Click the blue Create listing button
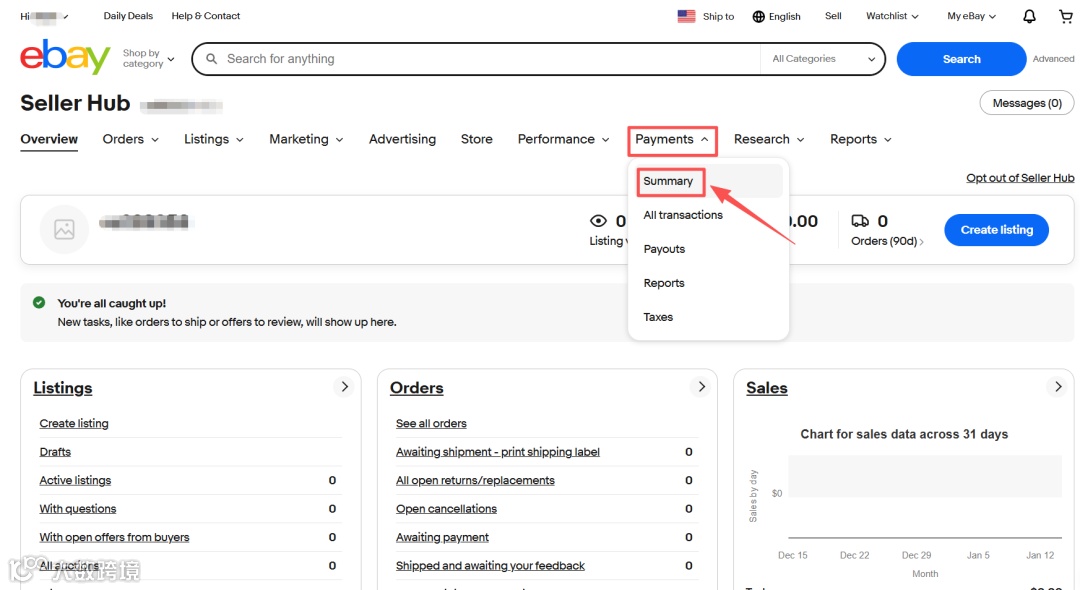This screenshot has width=1080, height=590. click(x=996, y=230)
